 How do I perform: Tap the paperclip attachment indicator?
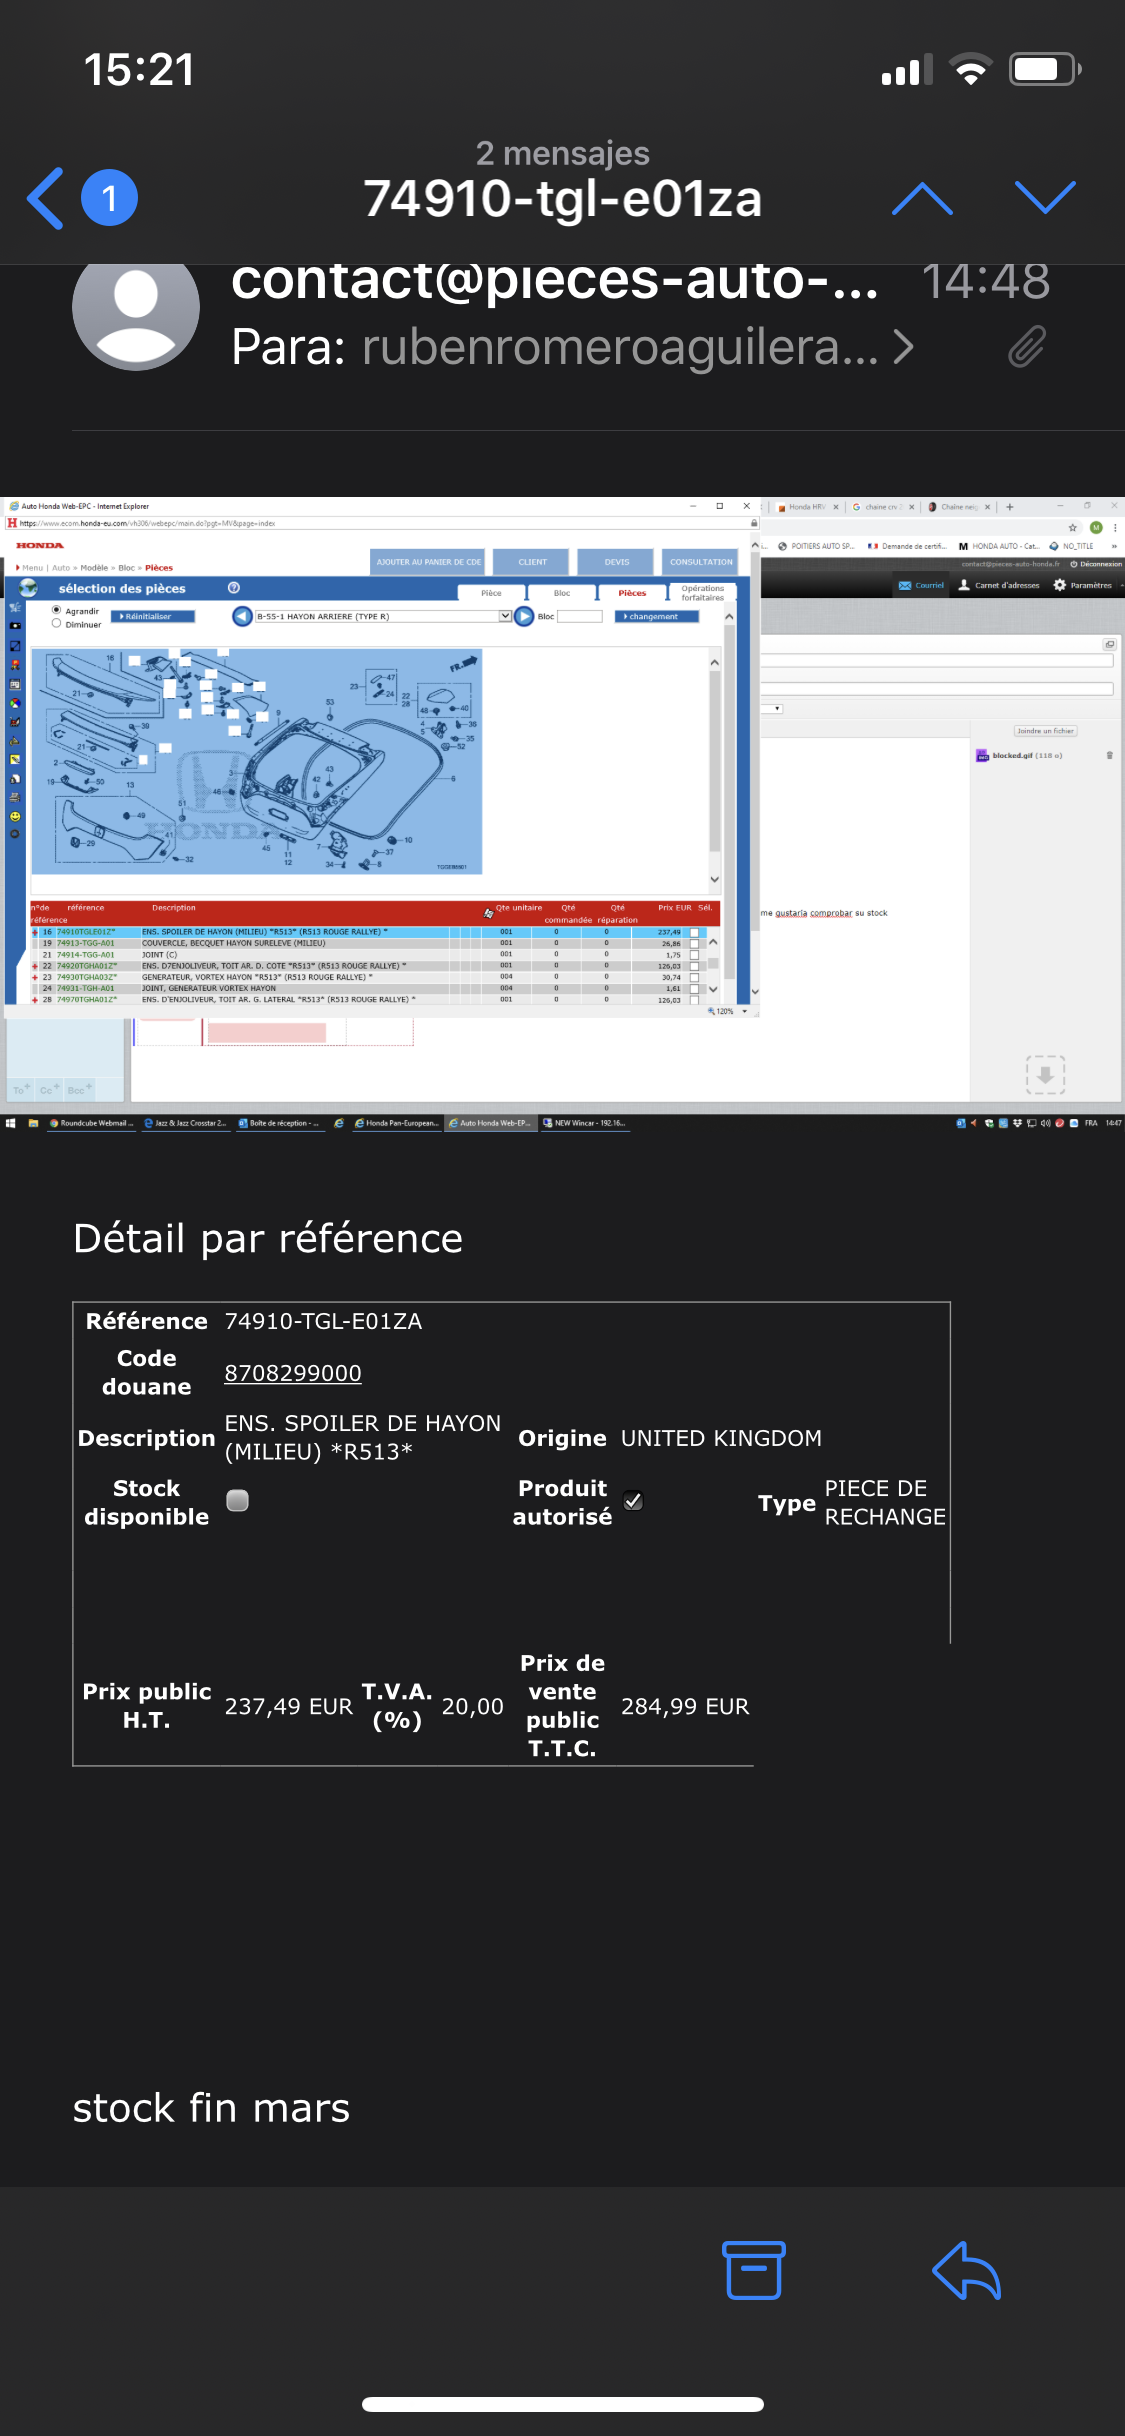click(1027, 346)
